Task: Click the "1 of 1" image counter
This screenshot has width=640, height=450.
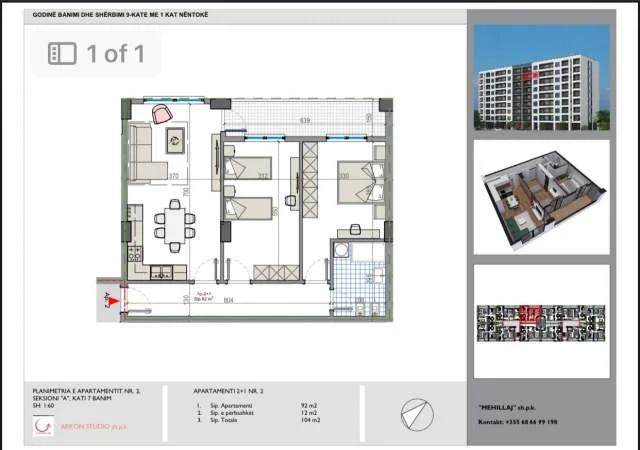Action: (x=116, y=53)
